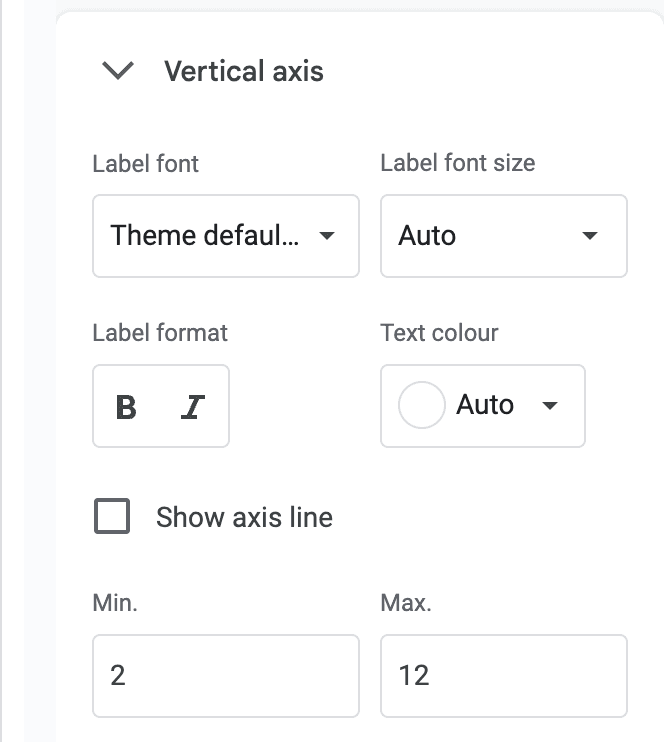The height and width of the screenshot is (742, 668).
Task: Click the Max. caption above the field
Action: point(405,603)
